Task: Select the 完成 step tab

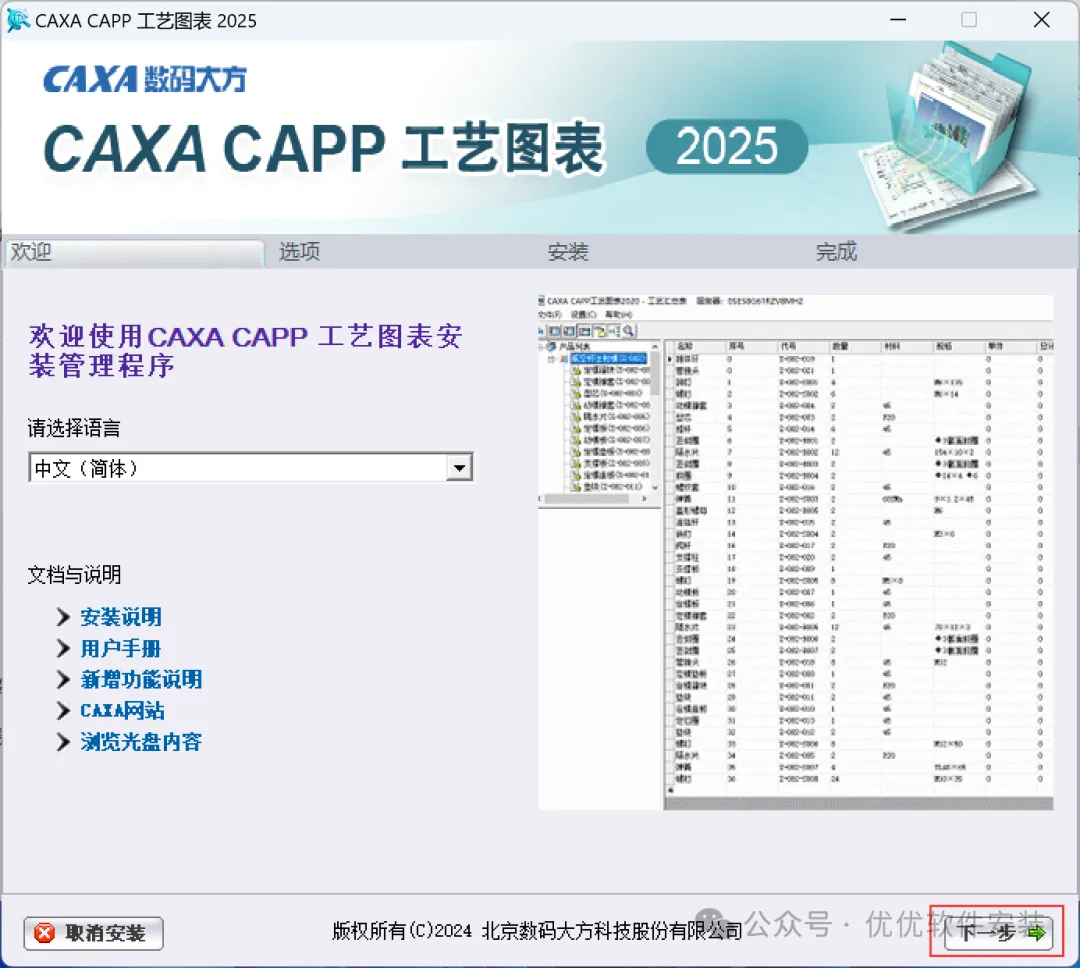Action: coord(837,251)
